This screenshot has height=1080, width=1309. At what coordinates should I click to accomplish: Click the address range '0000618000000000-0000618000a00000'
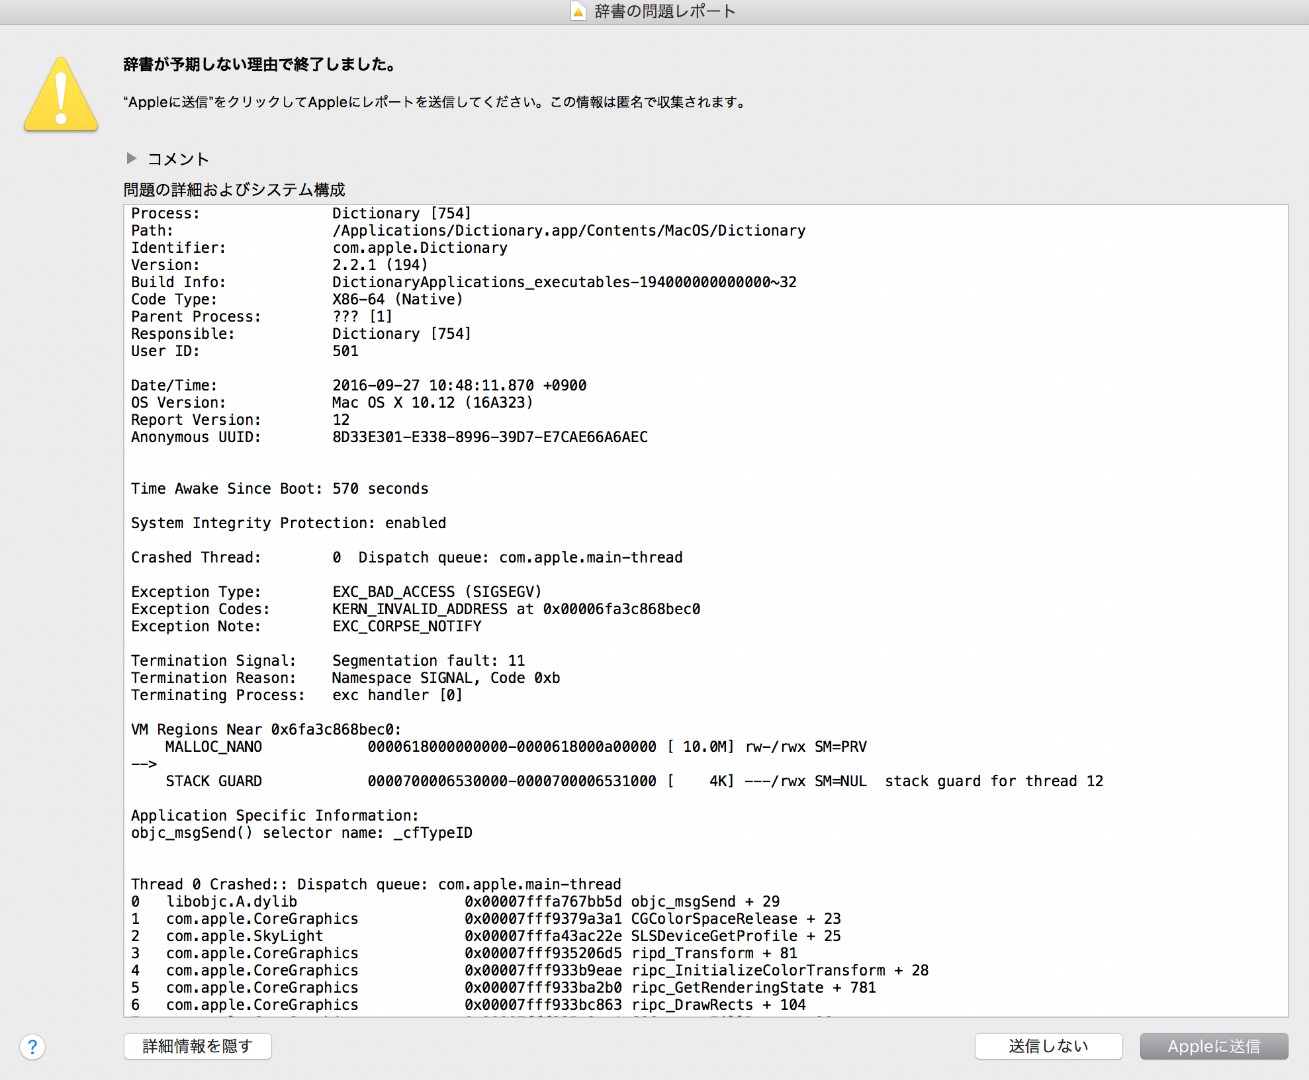[512, 747]
